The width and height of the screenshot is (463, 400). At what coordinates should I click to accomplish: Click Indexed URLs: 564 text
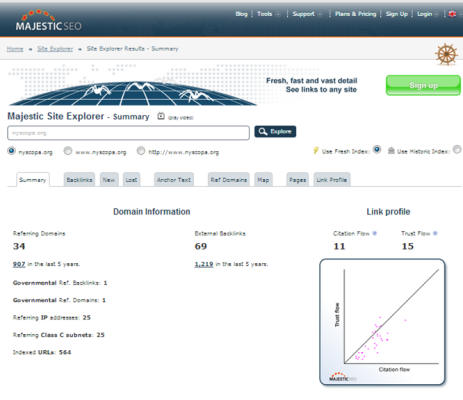coord(42,352)
